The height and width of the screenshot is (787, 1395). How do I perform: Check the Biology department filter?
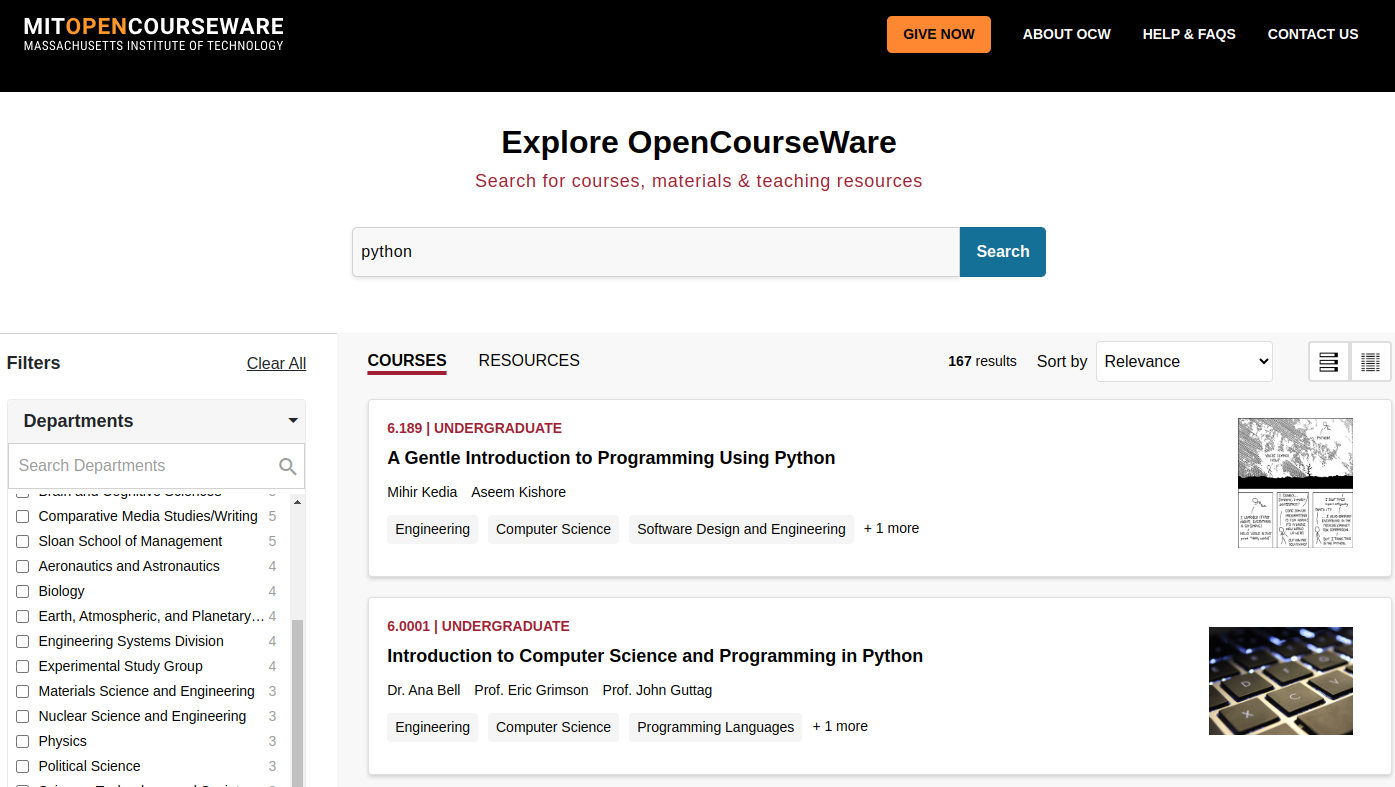pyautogui.click(x=22, y=591)
